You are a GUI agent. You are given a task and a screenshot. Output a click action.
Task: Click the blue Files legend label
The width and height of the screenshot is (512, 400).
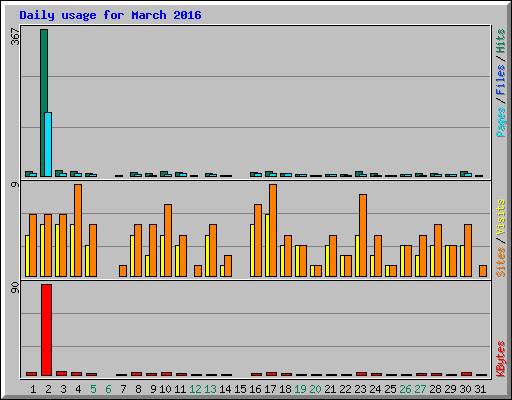point(500,80)
